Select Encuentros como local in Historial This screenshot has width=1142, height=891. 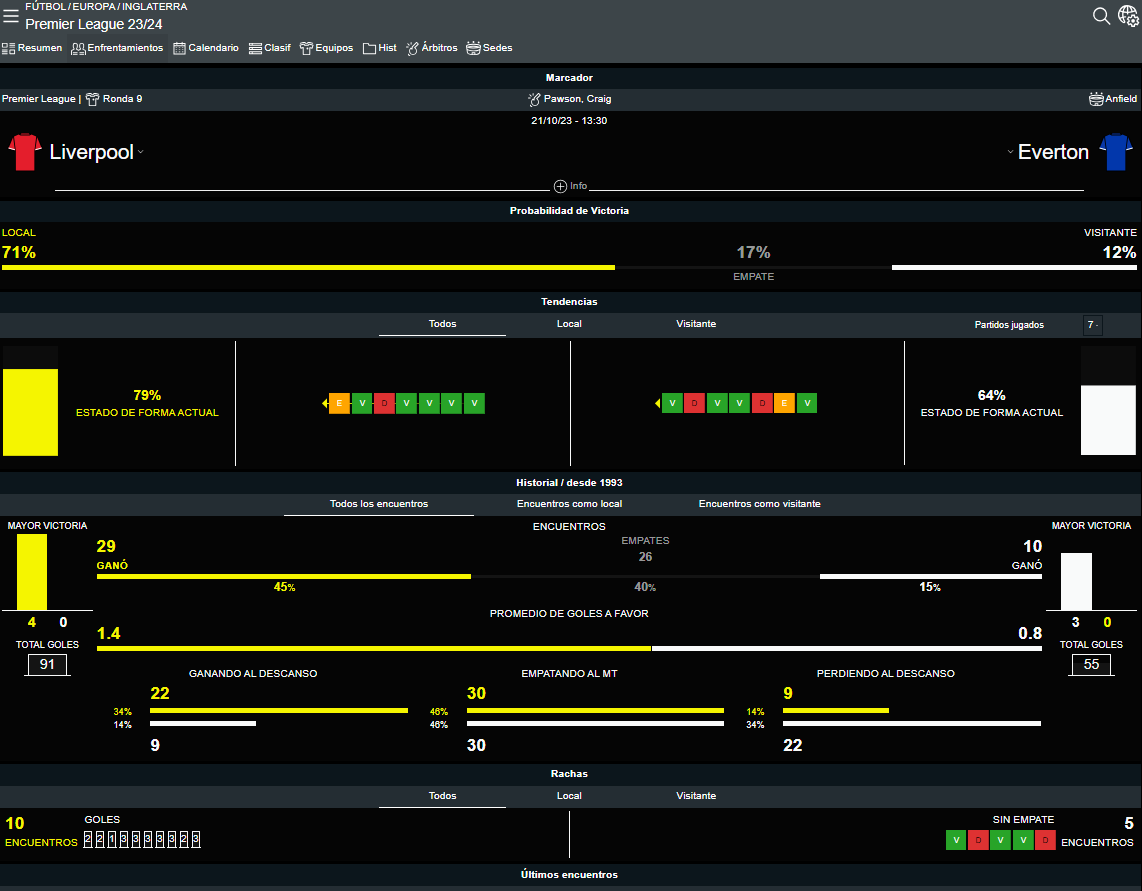[569, 504]
